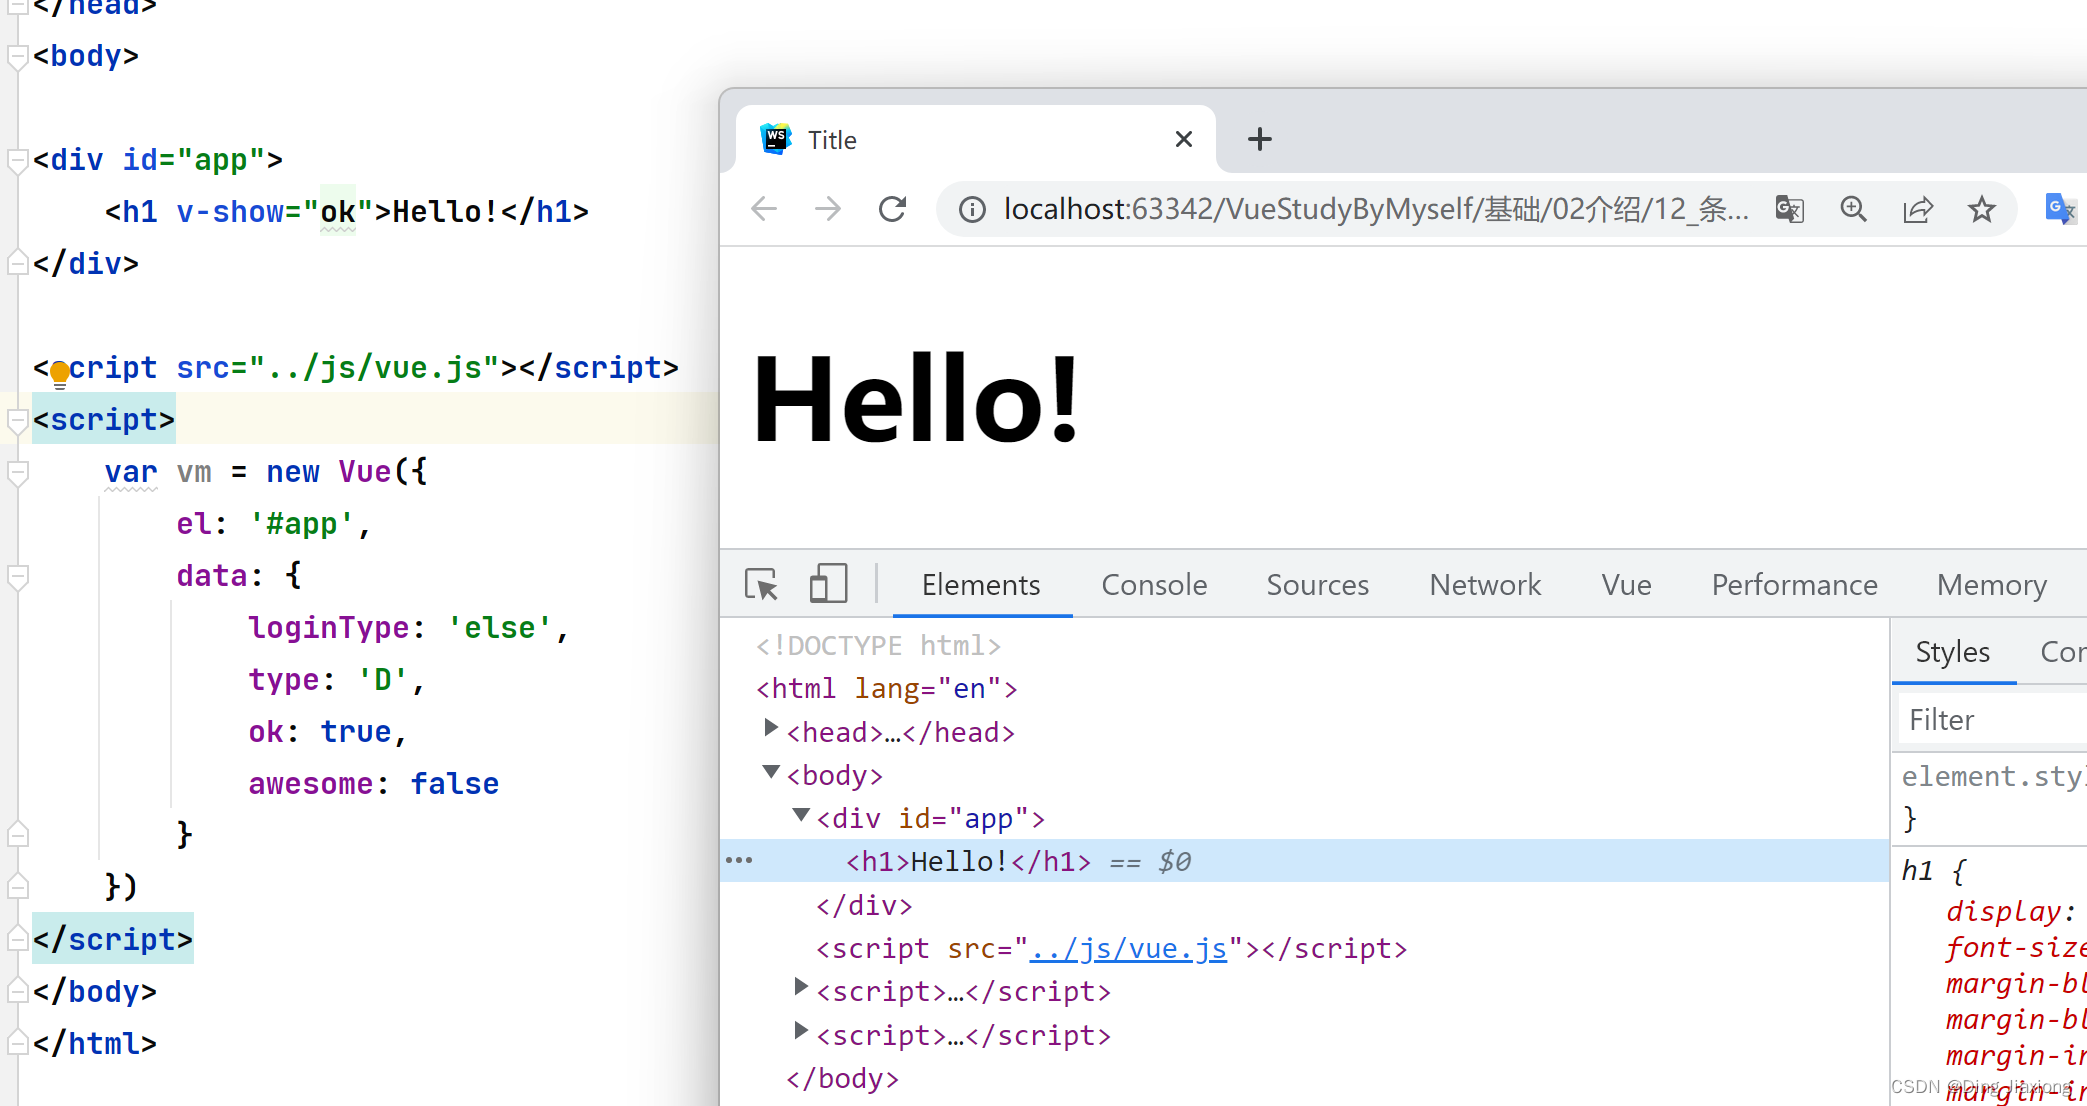Image resolution: width=2087 pixels, height=1106 pixels.
Task: Click the v-show attribute in the editor
Action: click(x=230, y=212)
